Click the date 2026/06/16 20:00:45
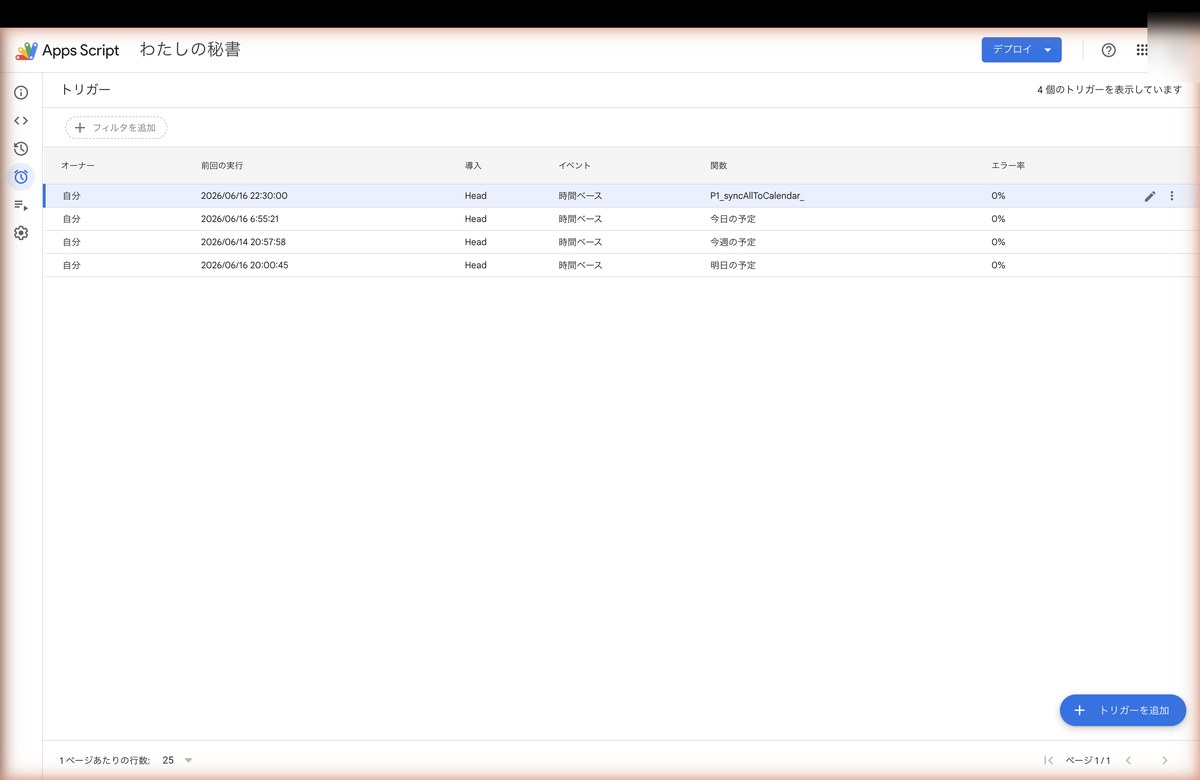This screenshot has height=780, width=1200. click(245, 265)
